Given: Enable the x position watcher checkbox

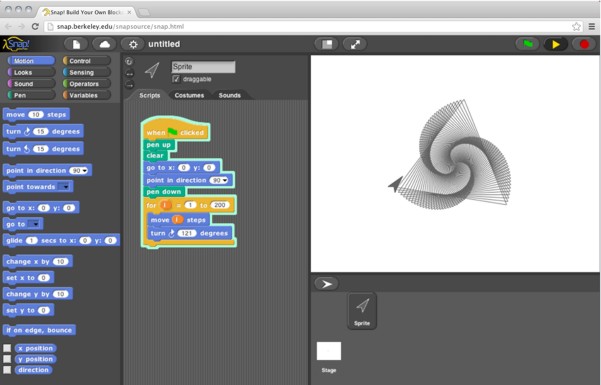Looking at the screenshot, I should pos(7,348).
